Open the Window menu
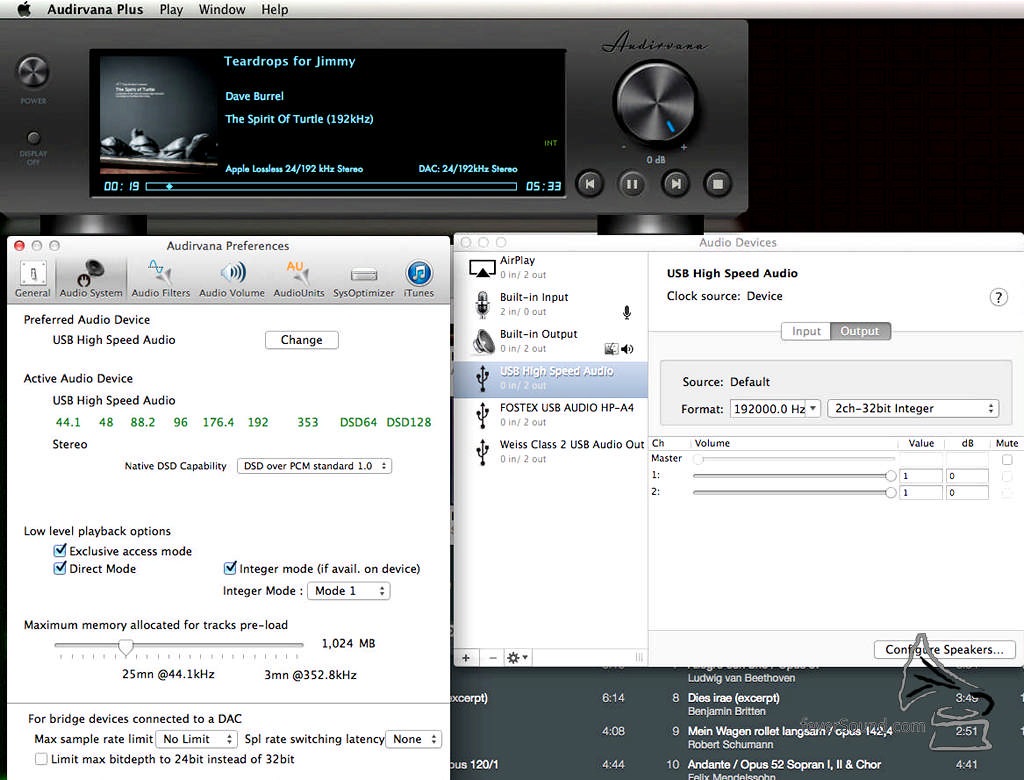 tap(222, 9)
